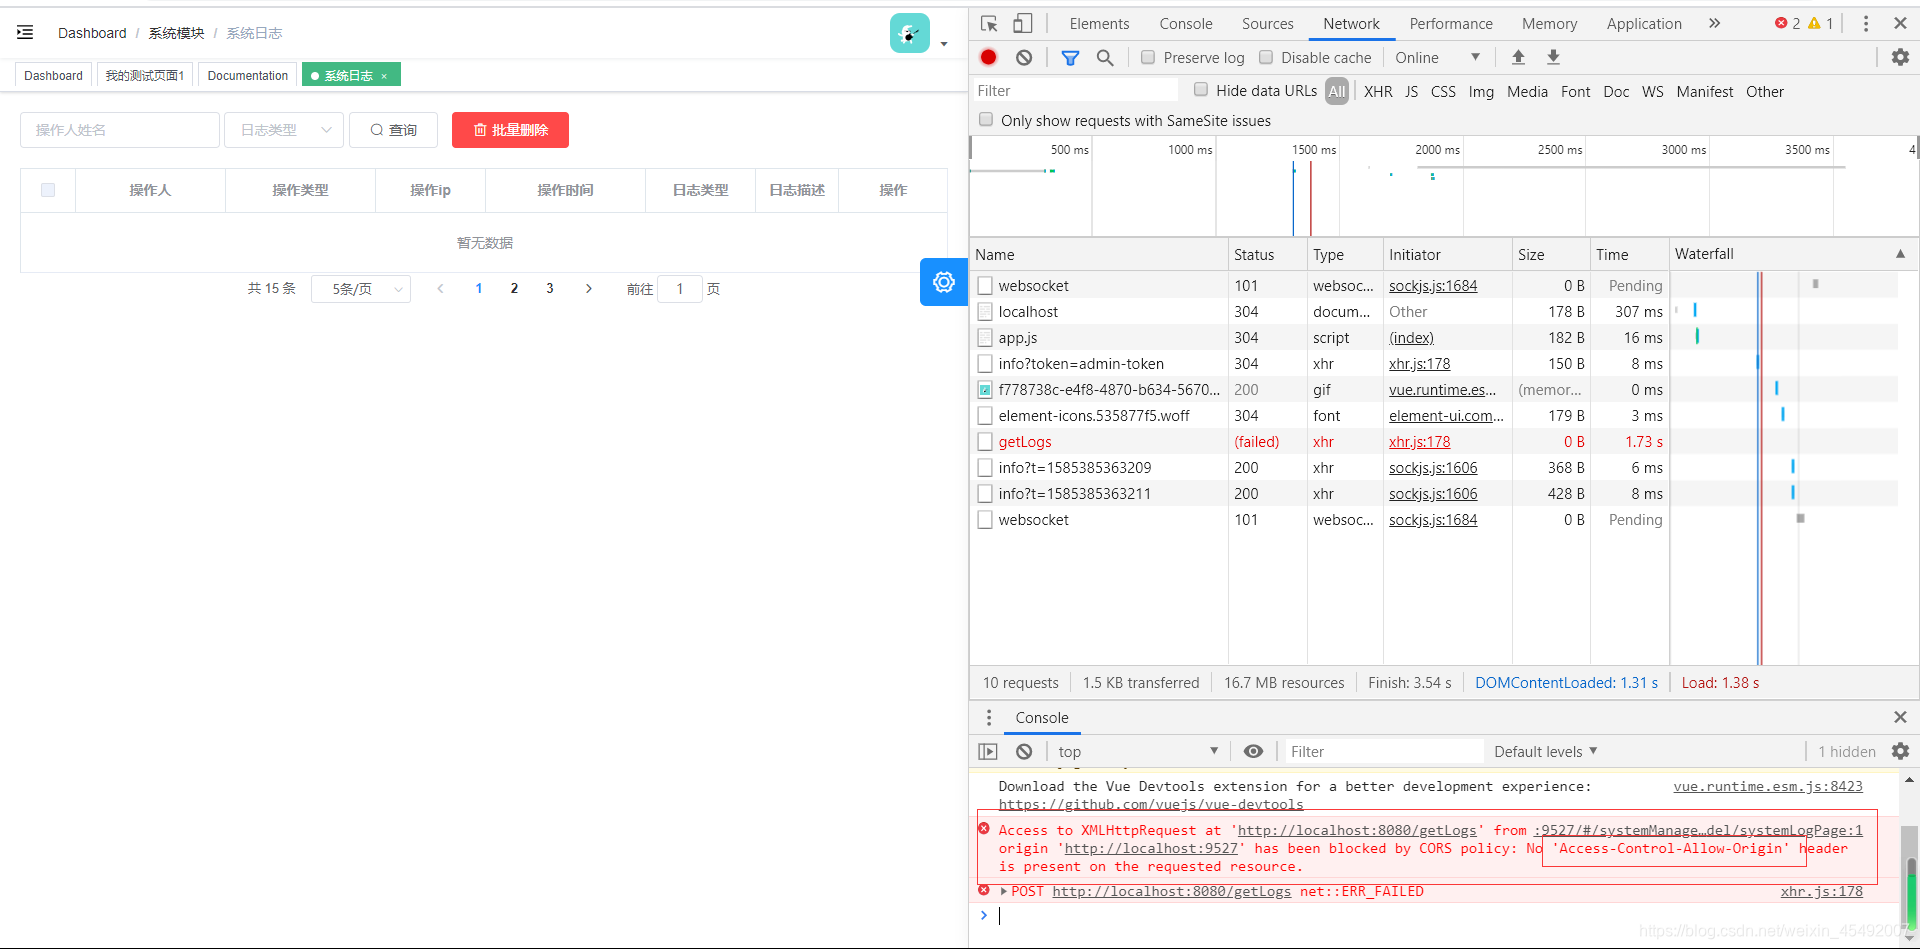Open the Default levels dropdown
This screenshot has width=1920, height=949.
(1545, 751)
